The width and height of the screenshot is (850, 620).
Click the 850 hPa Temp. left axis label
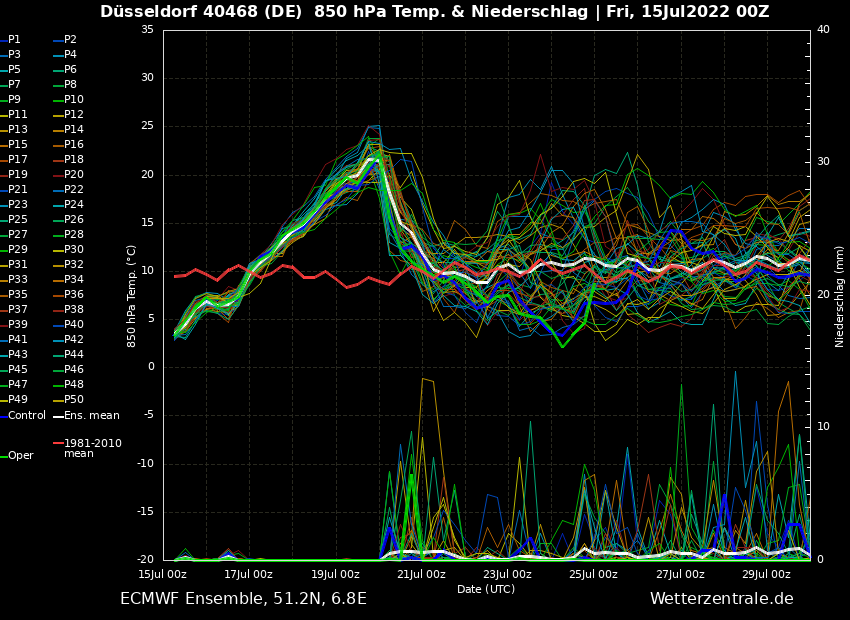pos(132,296)
